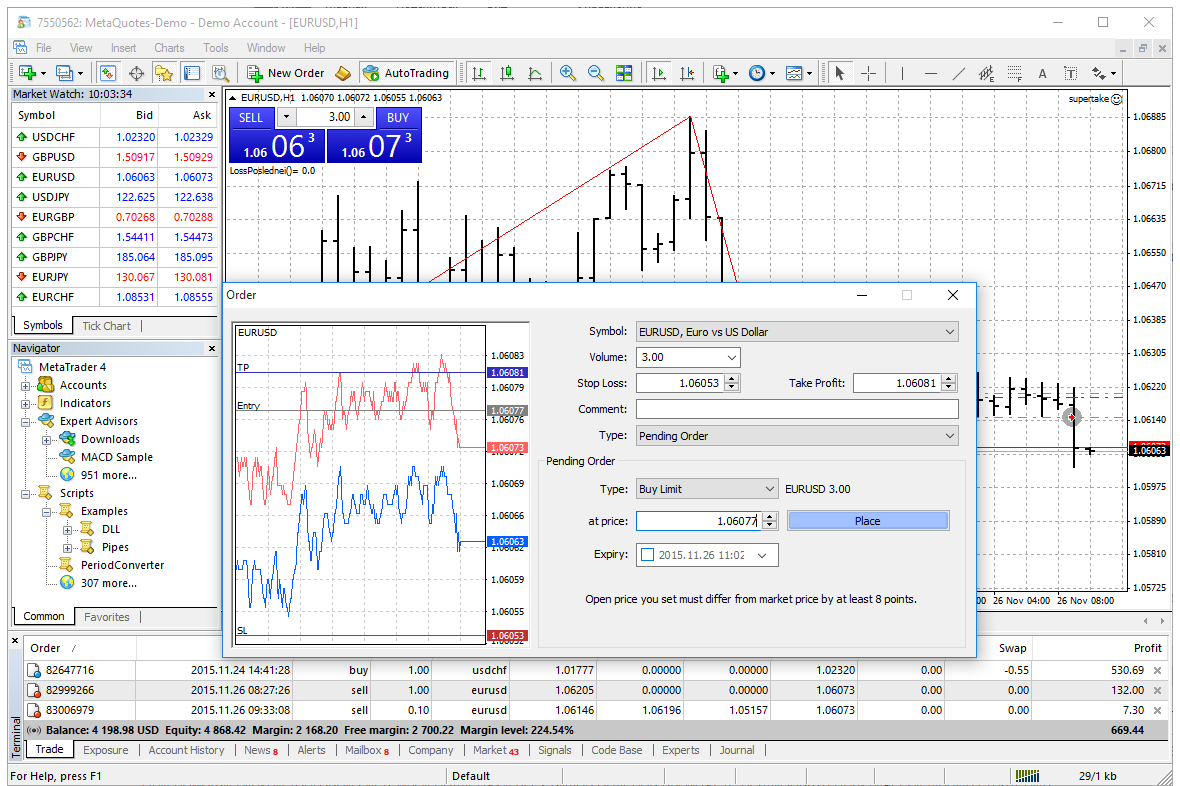Screen dimensions: 1180x786
Task: Click the Place button
Action: pyautogui.click(x=868, y=521)
